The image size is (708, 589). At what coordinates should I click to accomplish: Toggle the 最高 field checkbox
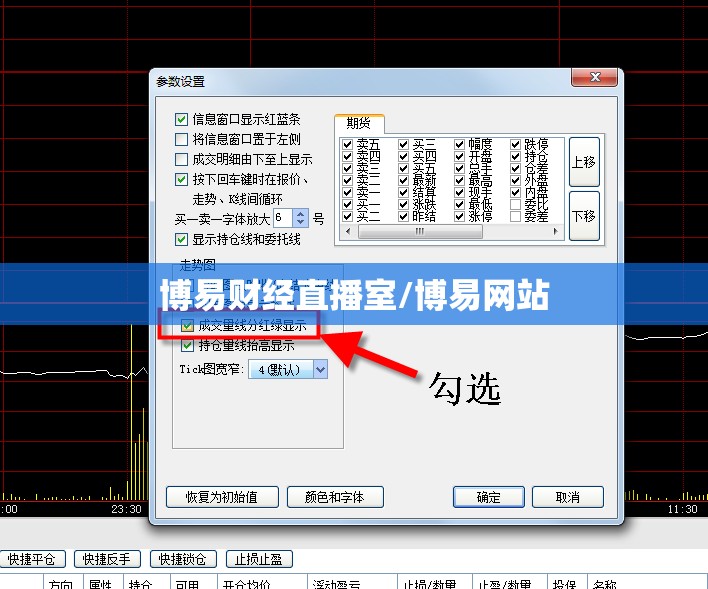(459, 181)
